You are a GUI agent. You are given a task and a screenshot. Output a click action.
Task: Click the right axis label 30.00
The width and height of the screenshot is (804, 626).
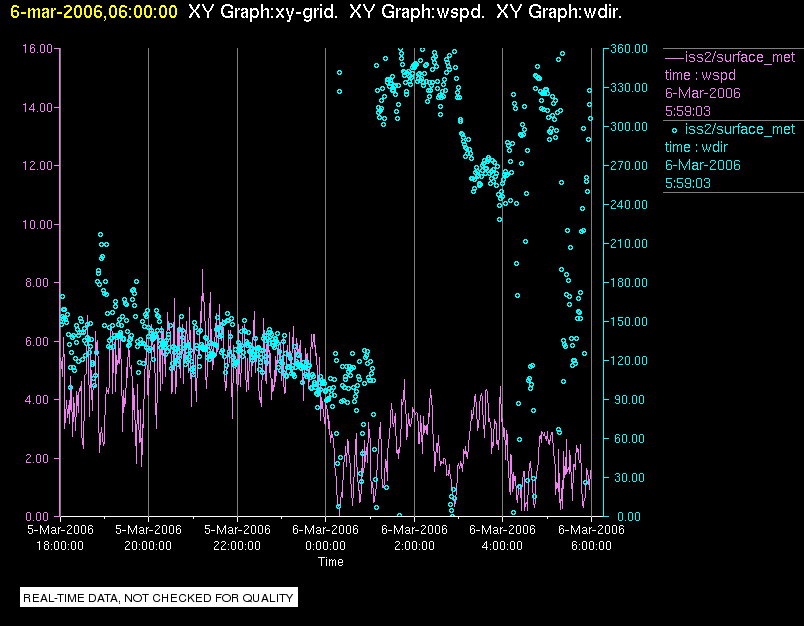[631, 477]
